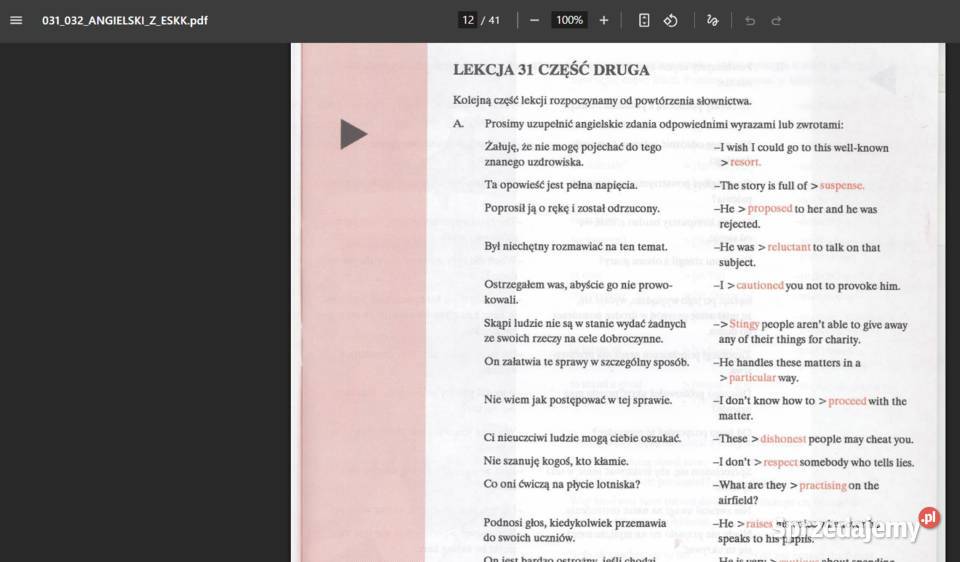Select the 100% zoom level field
The width and height of the screenshot is (960, 562).
click(569, 20)
